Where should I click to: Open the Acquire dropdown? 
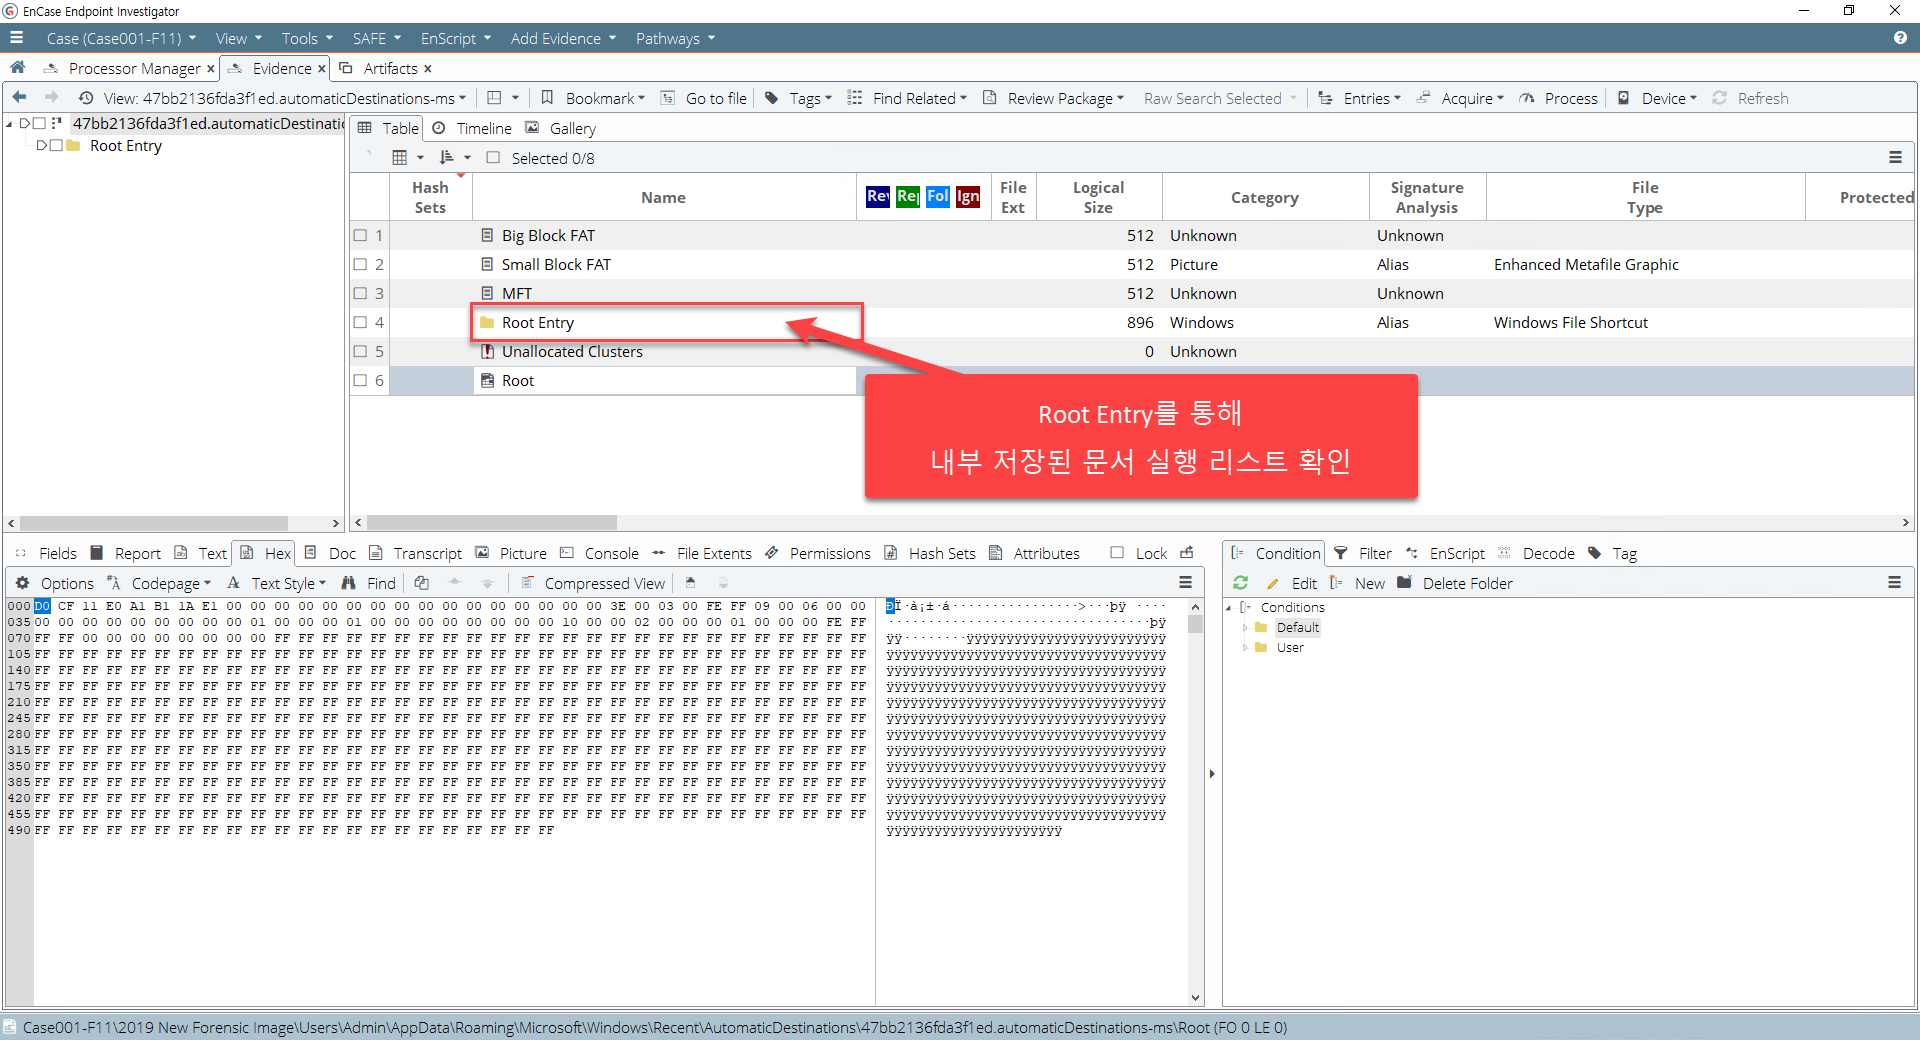[x=1460, y=98]
